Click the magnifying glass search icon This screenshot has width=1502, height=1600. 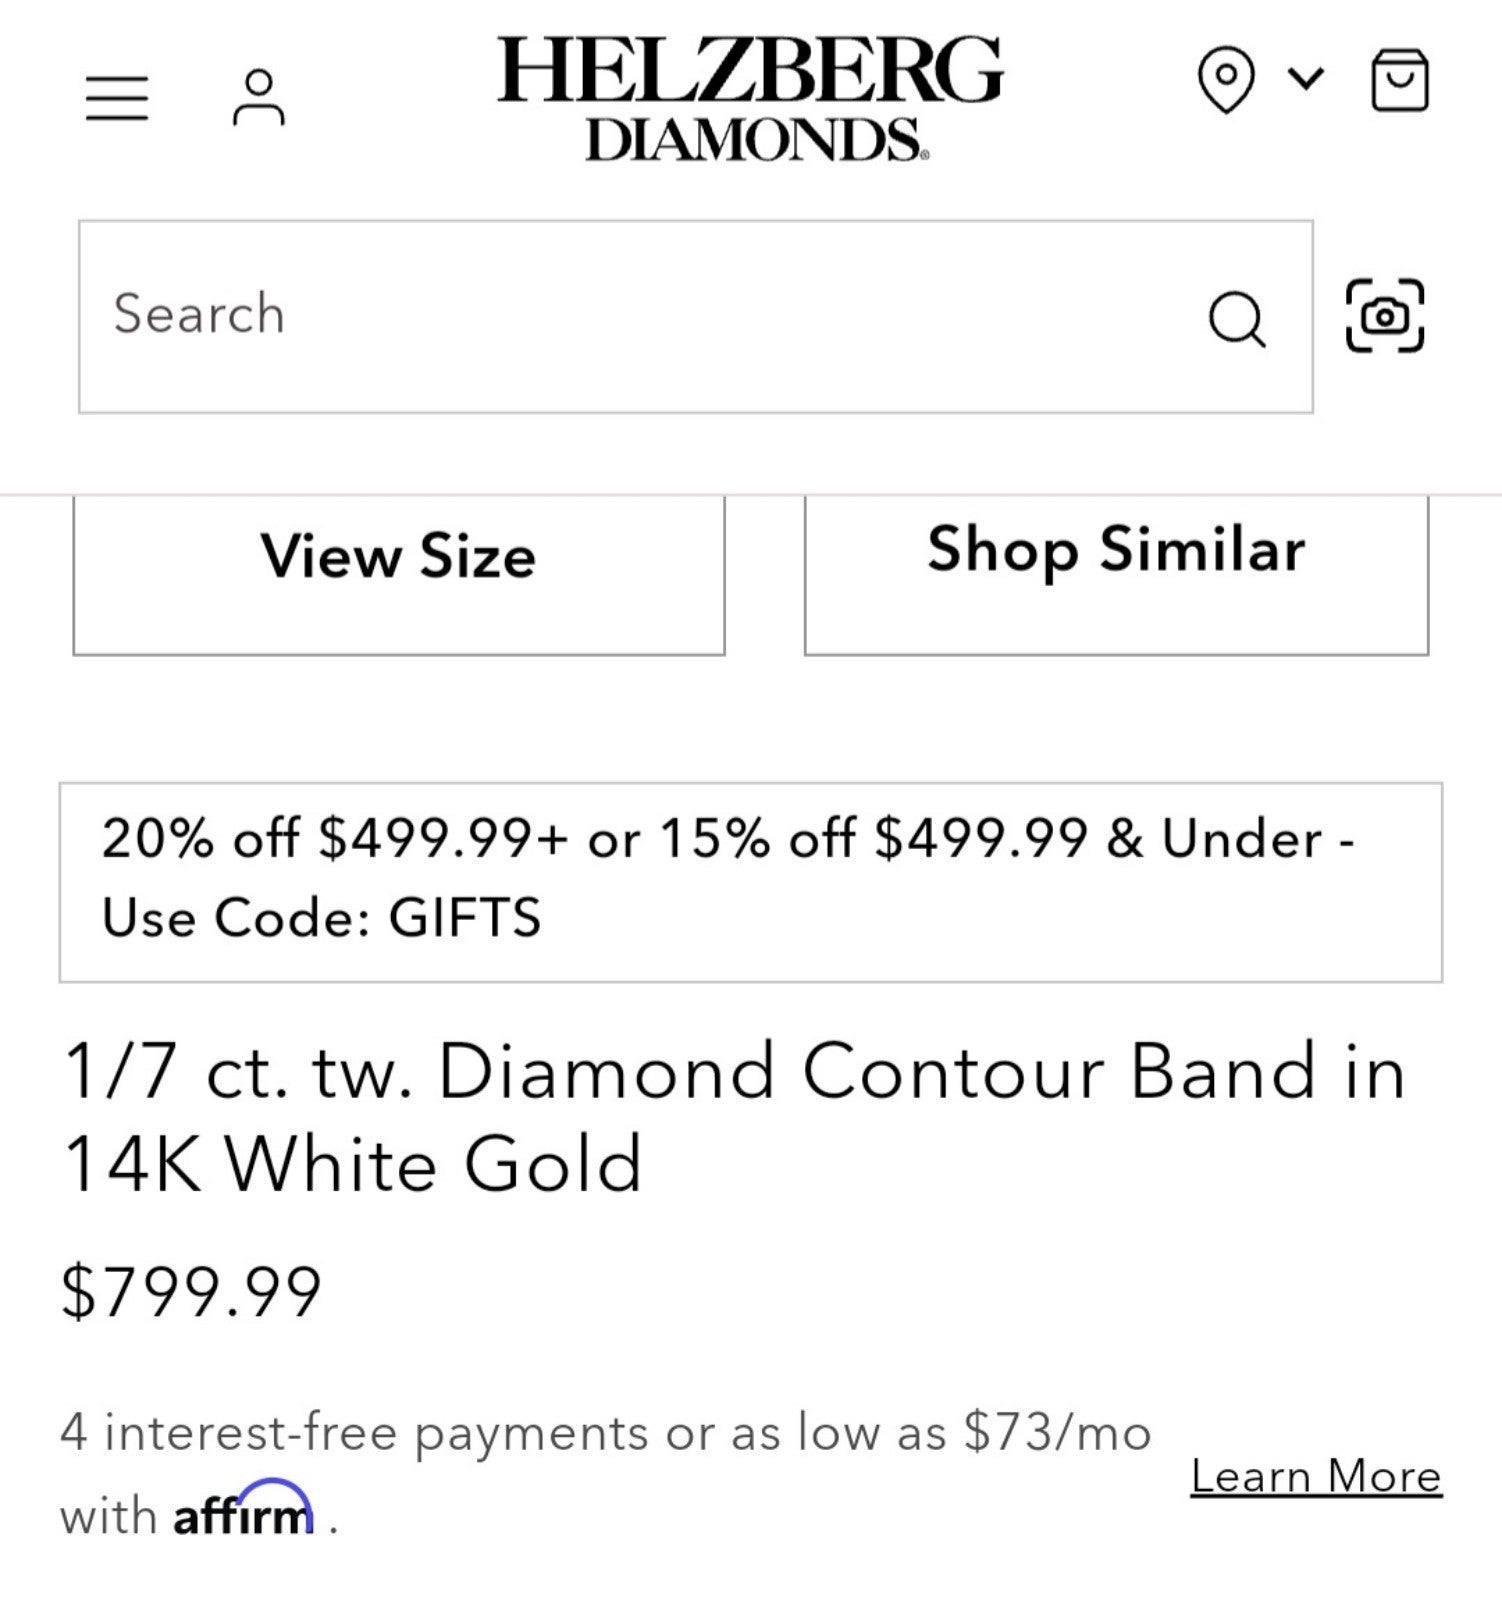(1238, 319)
